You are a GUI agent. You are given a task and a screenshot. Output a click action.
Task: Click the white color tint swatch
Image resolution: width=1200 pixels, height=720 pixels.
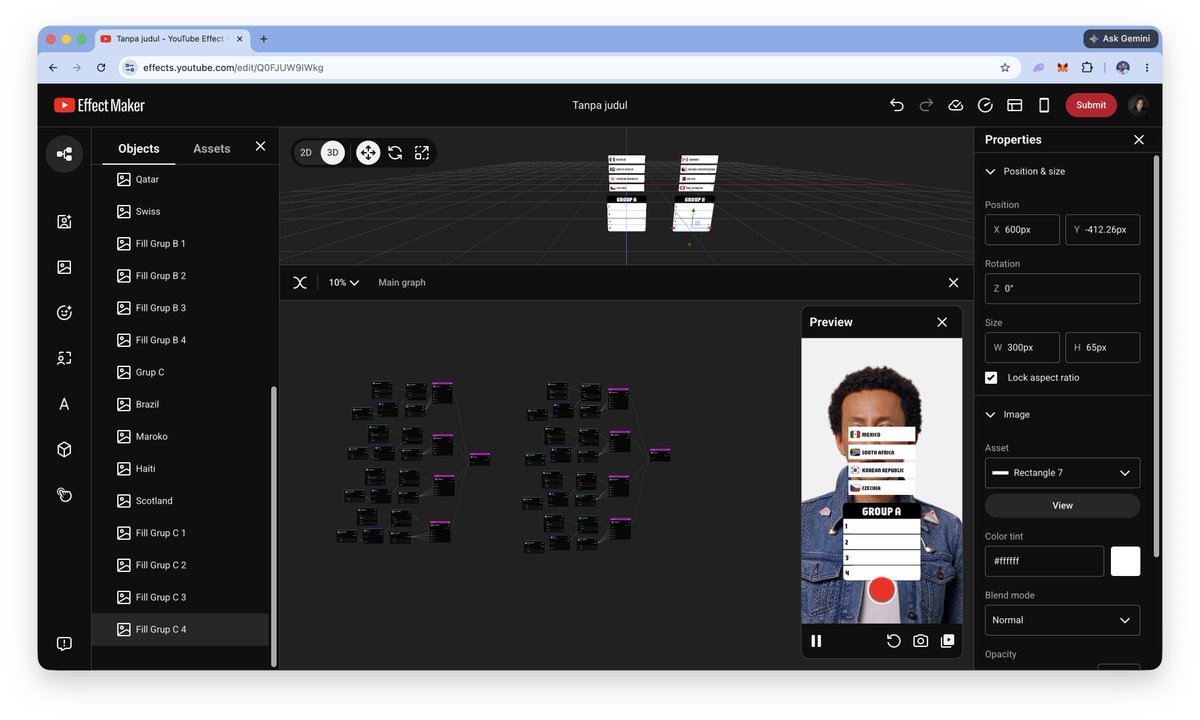tap(1125, 561)
